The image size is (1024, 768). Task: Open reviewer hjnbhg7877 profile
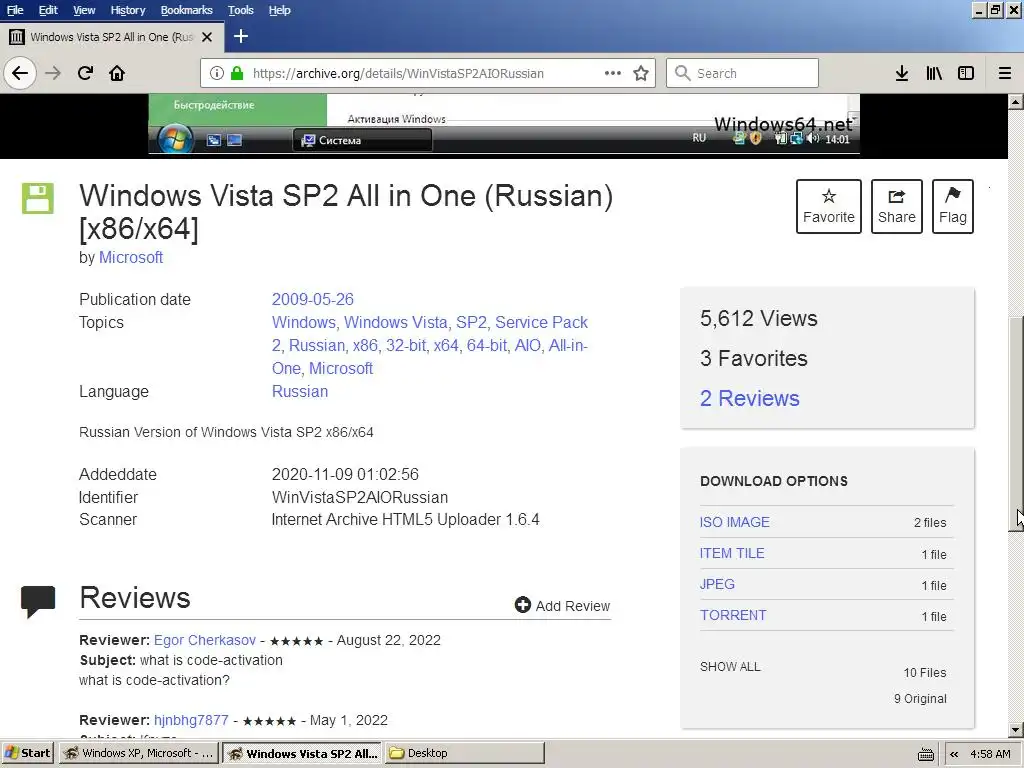coord(191,720)
